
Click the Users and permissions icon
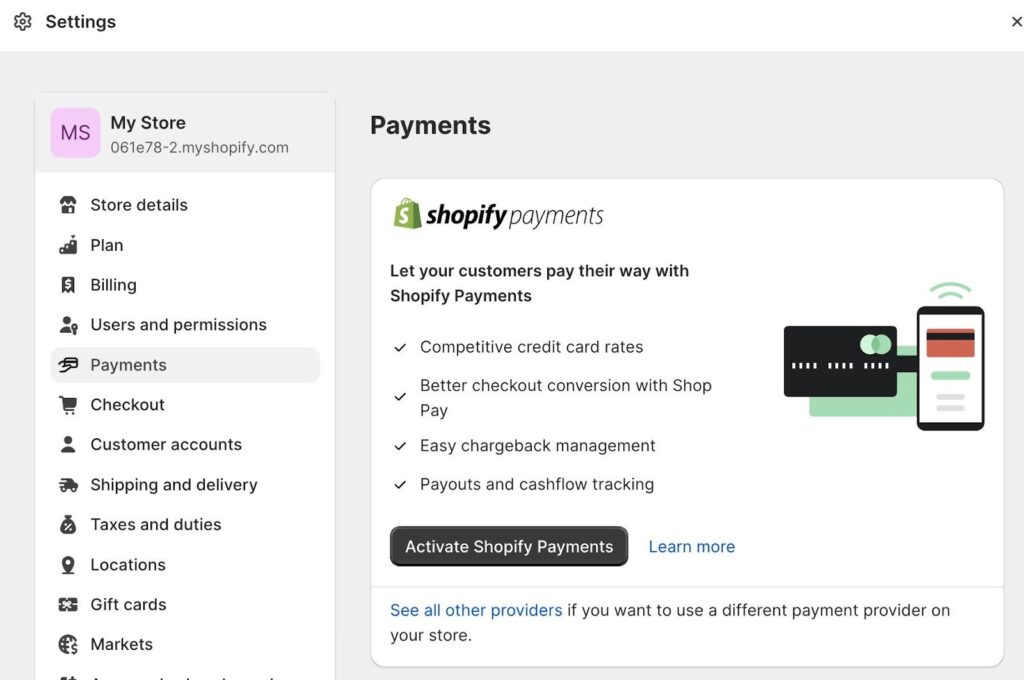(68, 325)
